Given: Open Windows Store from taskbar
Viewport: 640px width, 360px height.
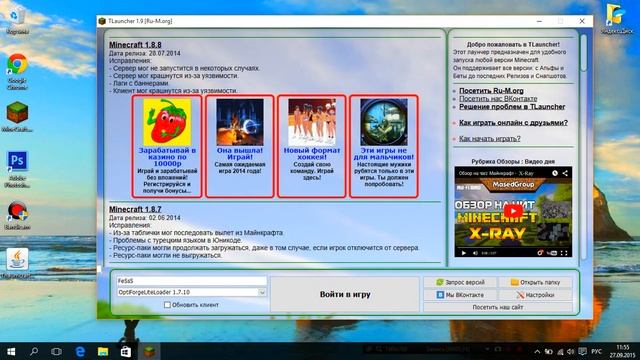Looking at the screenshot, I should pos(126,351).
